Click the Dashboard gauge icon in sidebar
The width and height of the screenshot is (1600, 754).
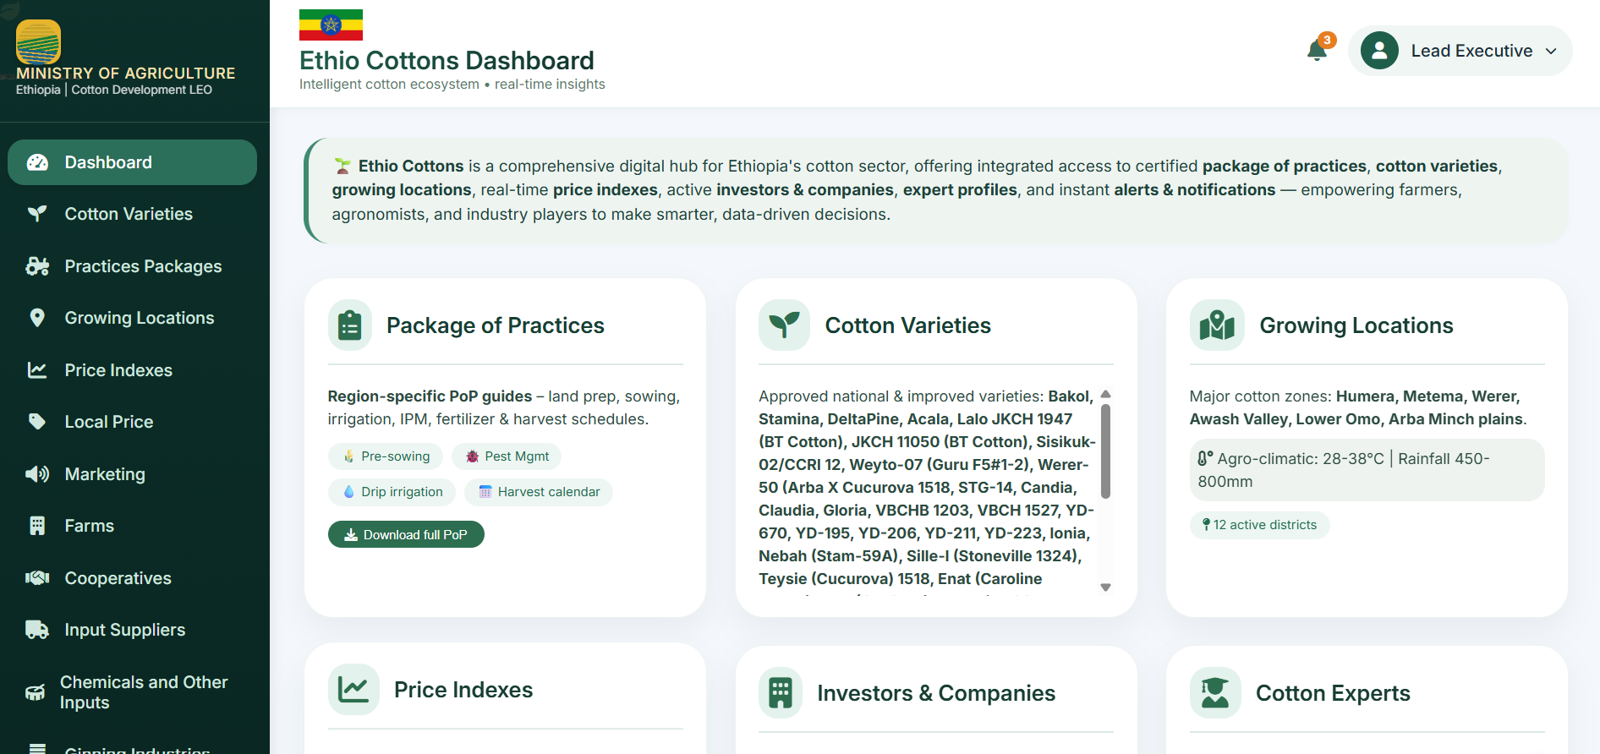click(x=37, y=162)
